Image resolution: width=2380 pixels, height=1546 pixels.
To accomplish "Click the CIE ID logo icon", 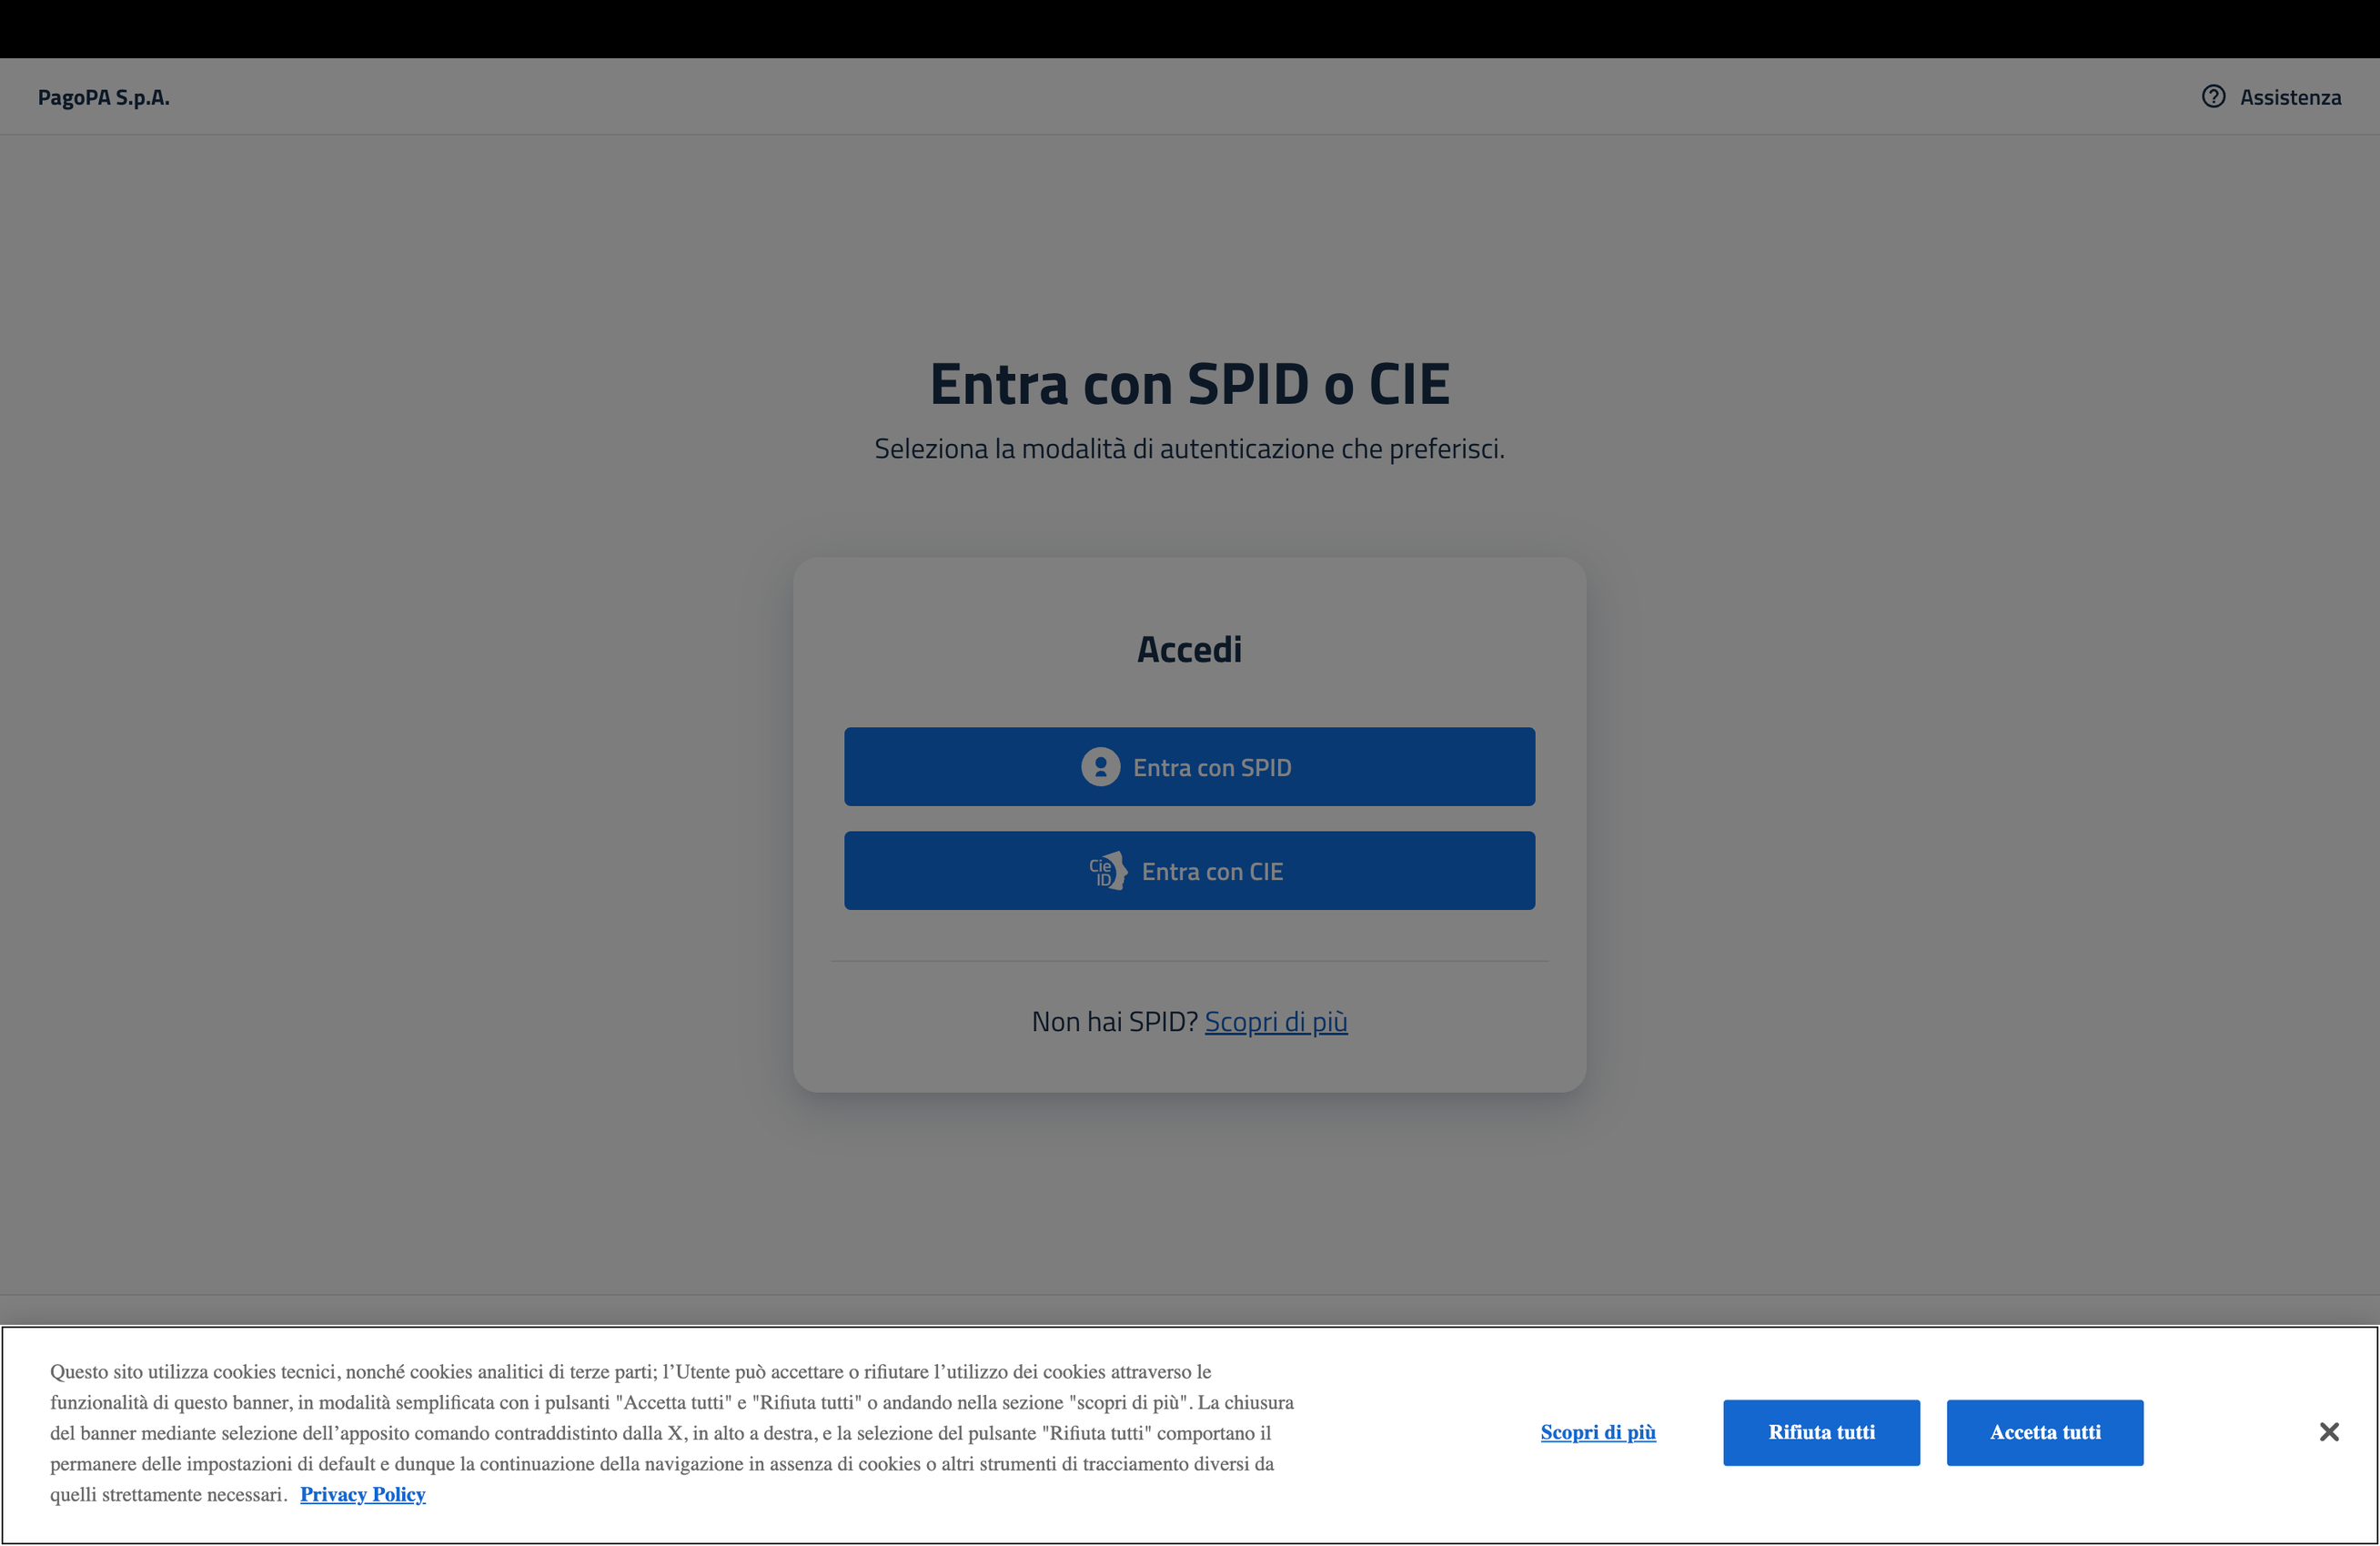I will 1107,871.
